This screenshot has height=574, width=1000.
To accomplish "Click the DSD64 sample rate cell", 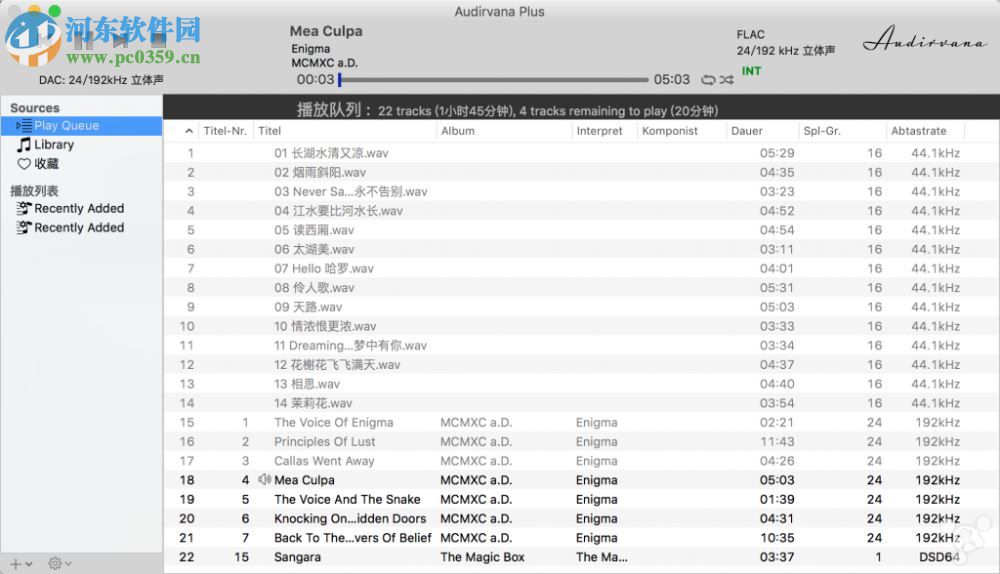I will tap(939, 557).
